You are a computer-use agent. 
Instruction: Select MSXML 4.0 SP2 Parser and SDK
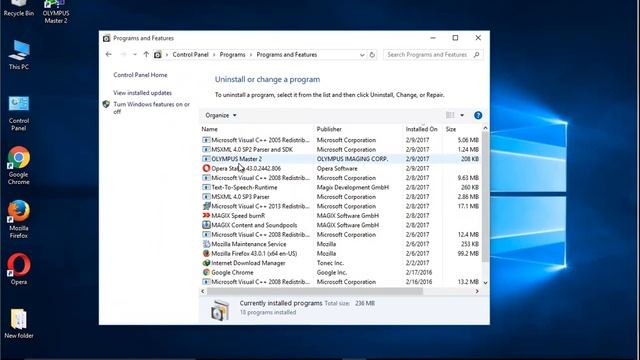(x=340, y=149)
